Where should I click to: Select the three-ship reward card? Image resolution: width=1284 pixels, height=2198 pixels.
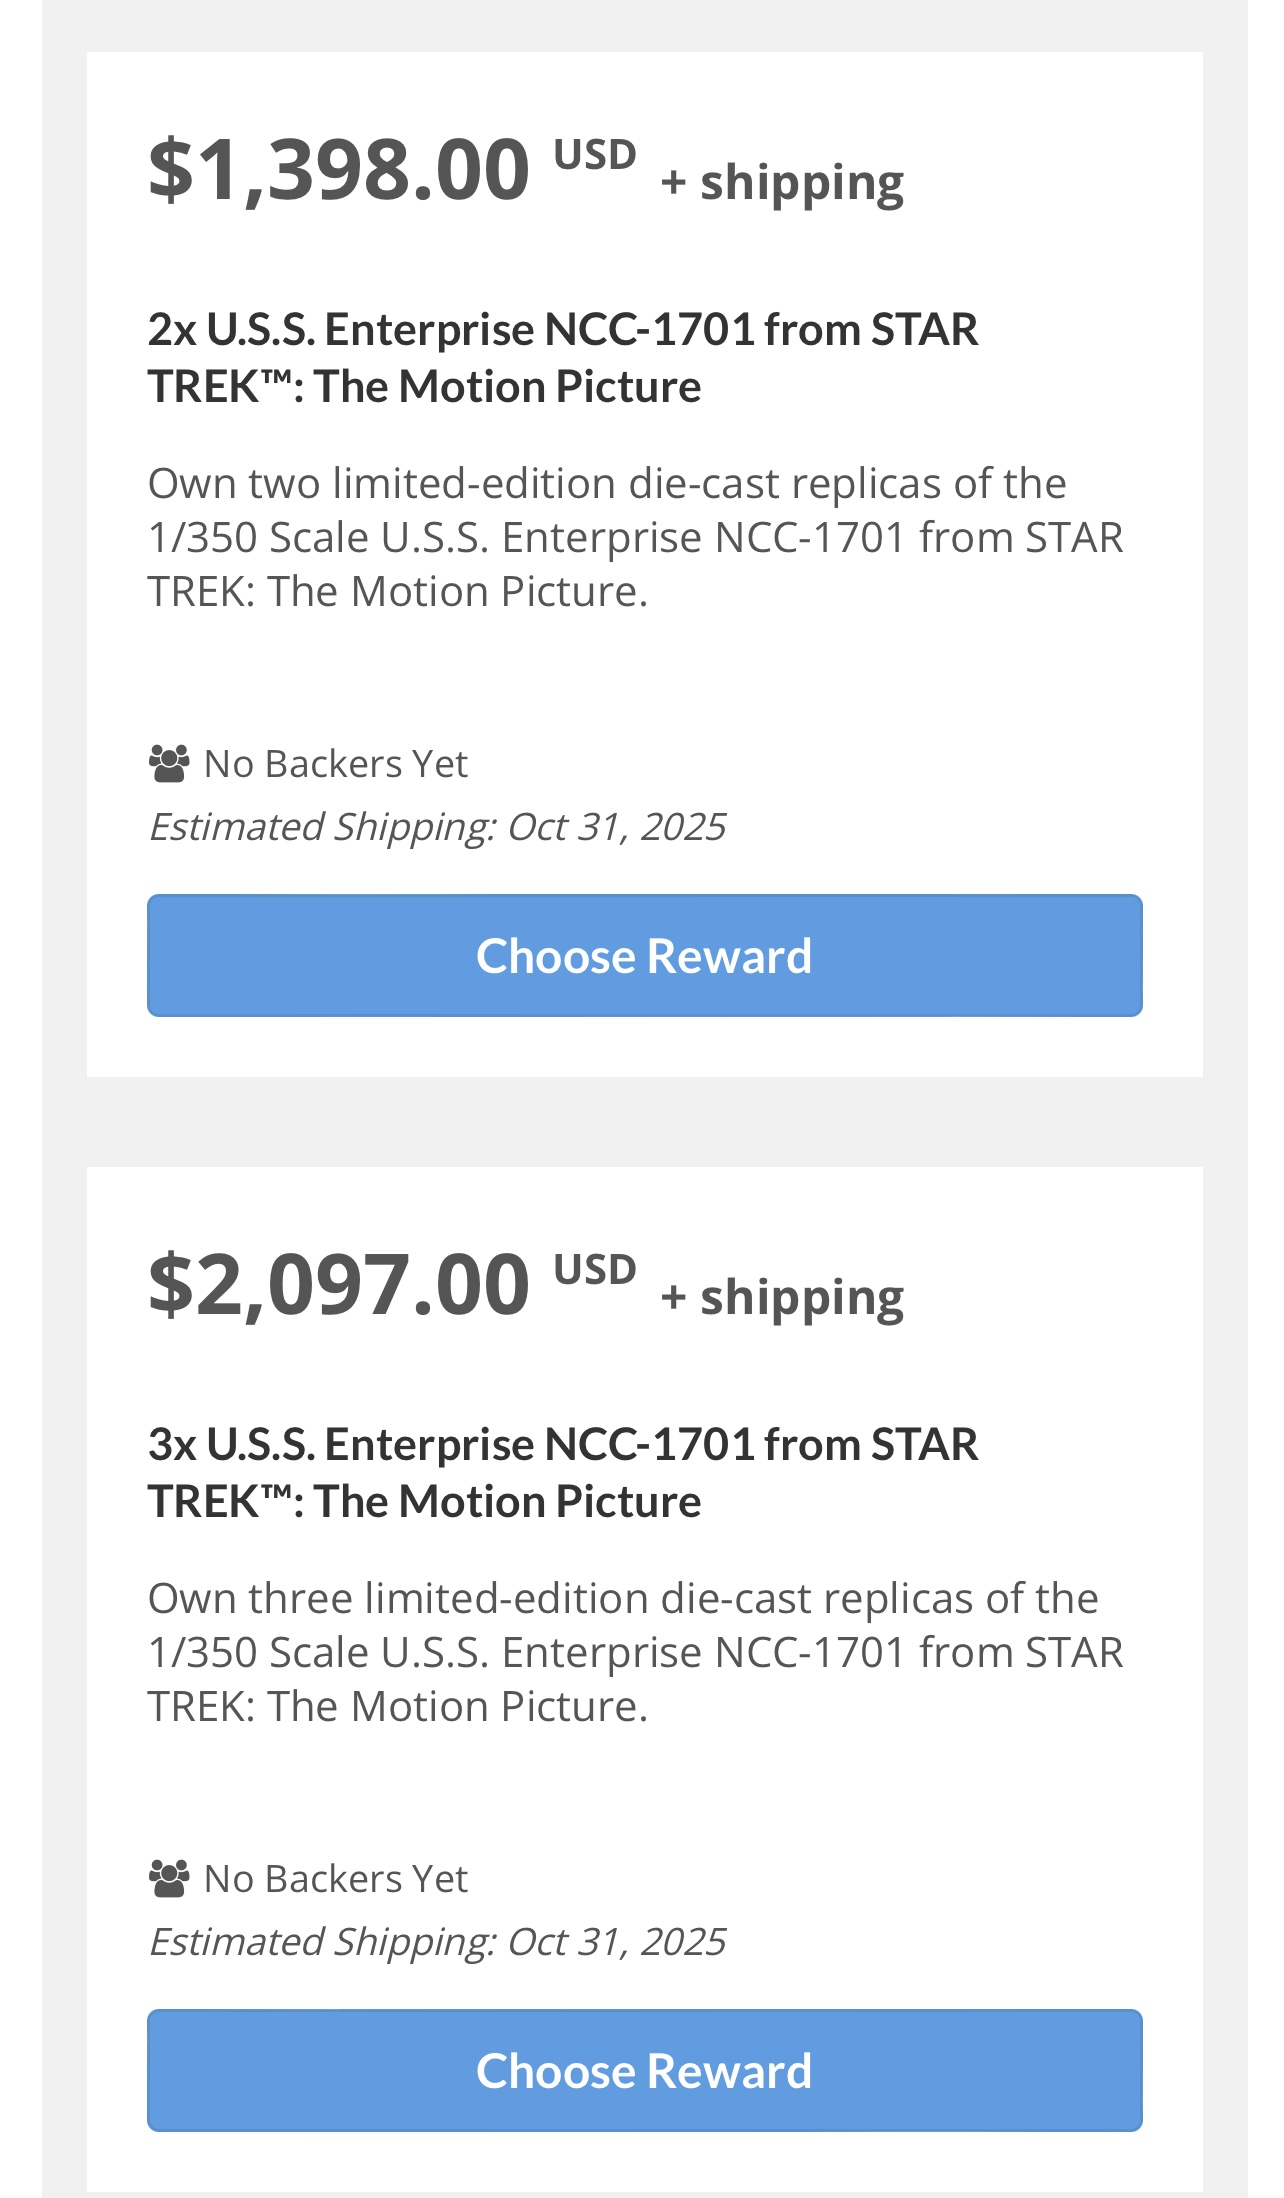(645, 1679)
